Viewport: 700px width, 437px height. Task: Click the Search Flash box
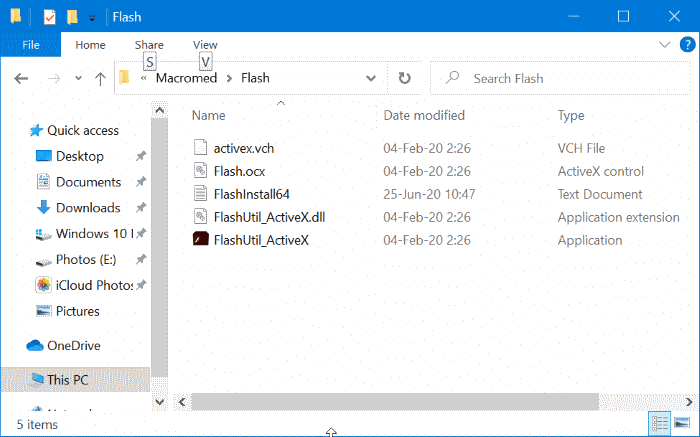pyautogui.click(x=560, y=79)
